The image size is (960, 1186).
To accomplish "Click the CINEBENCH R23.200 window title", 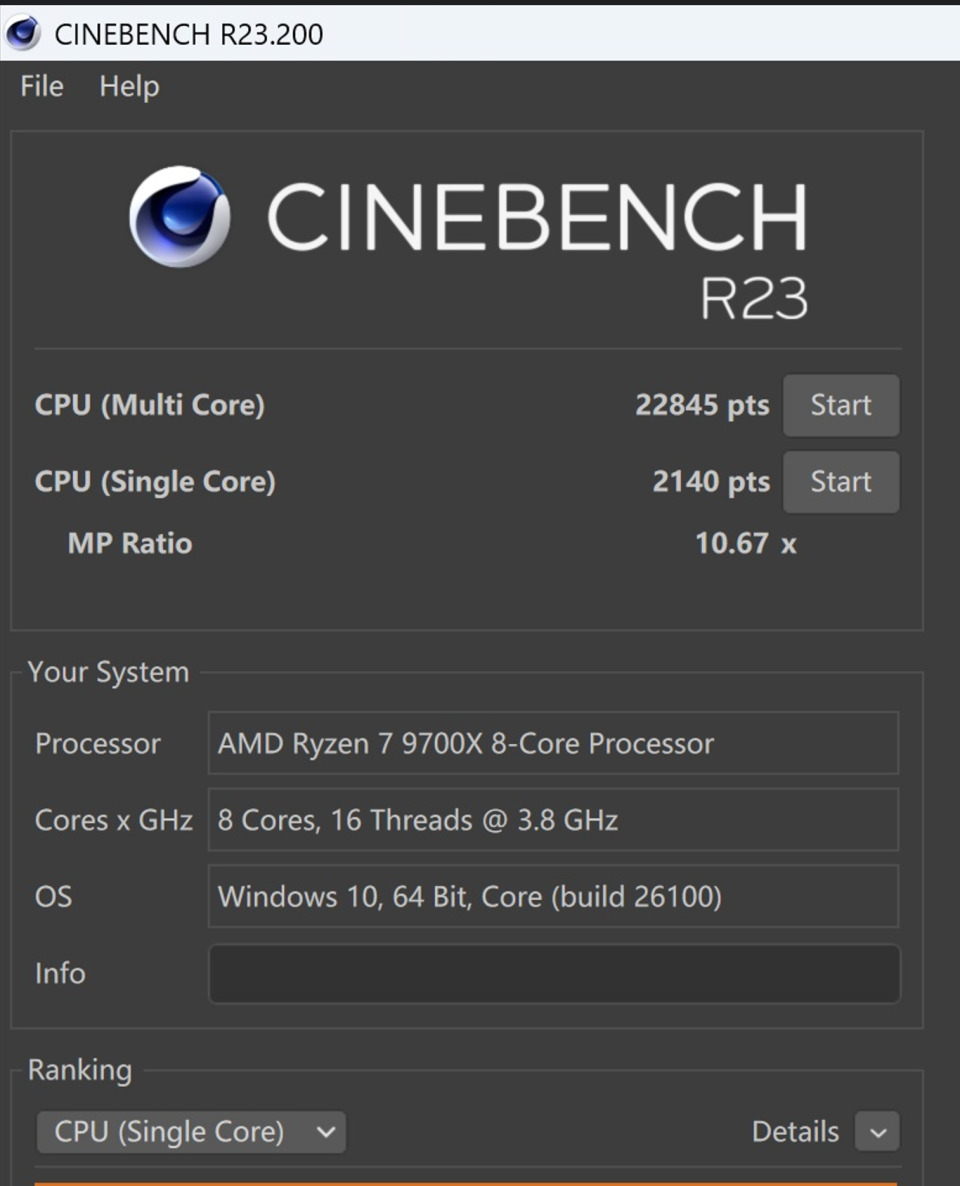I will (188, 34).
